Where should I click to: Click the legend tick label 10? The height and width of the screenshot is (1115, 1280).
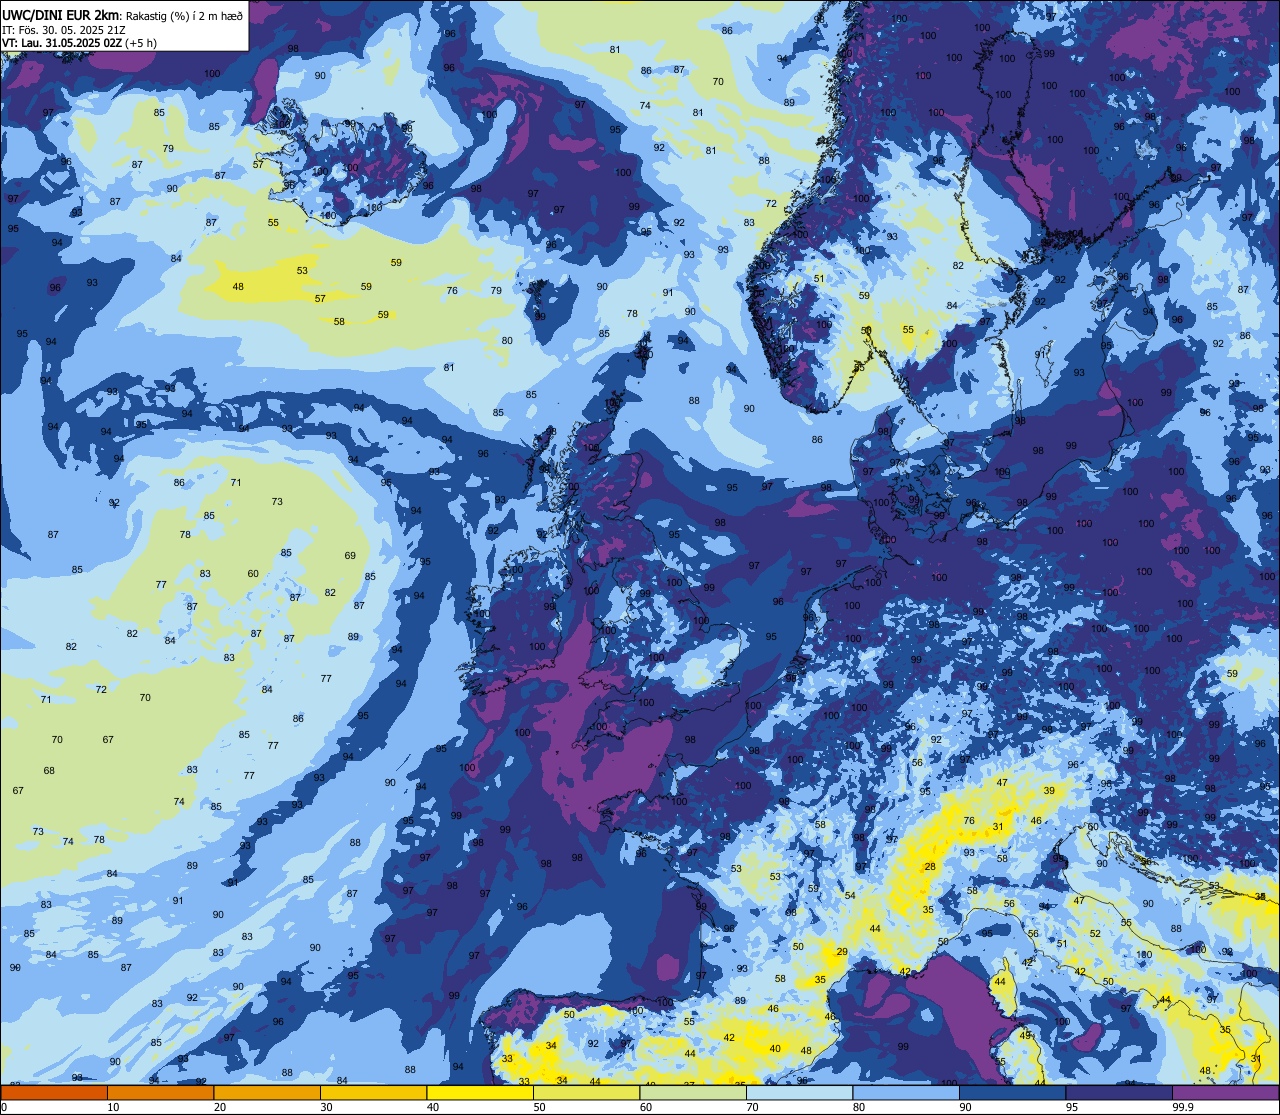click(114, 1108)
